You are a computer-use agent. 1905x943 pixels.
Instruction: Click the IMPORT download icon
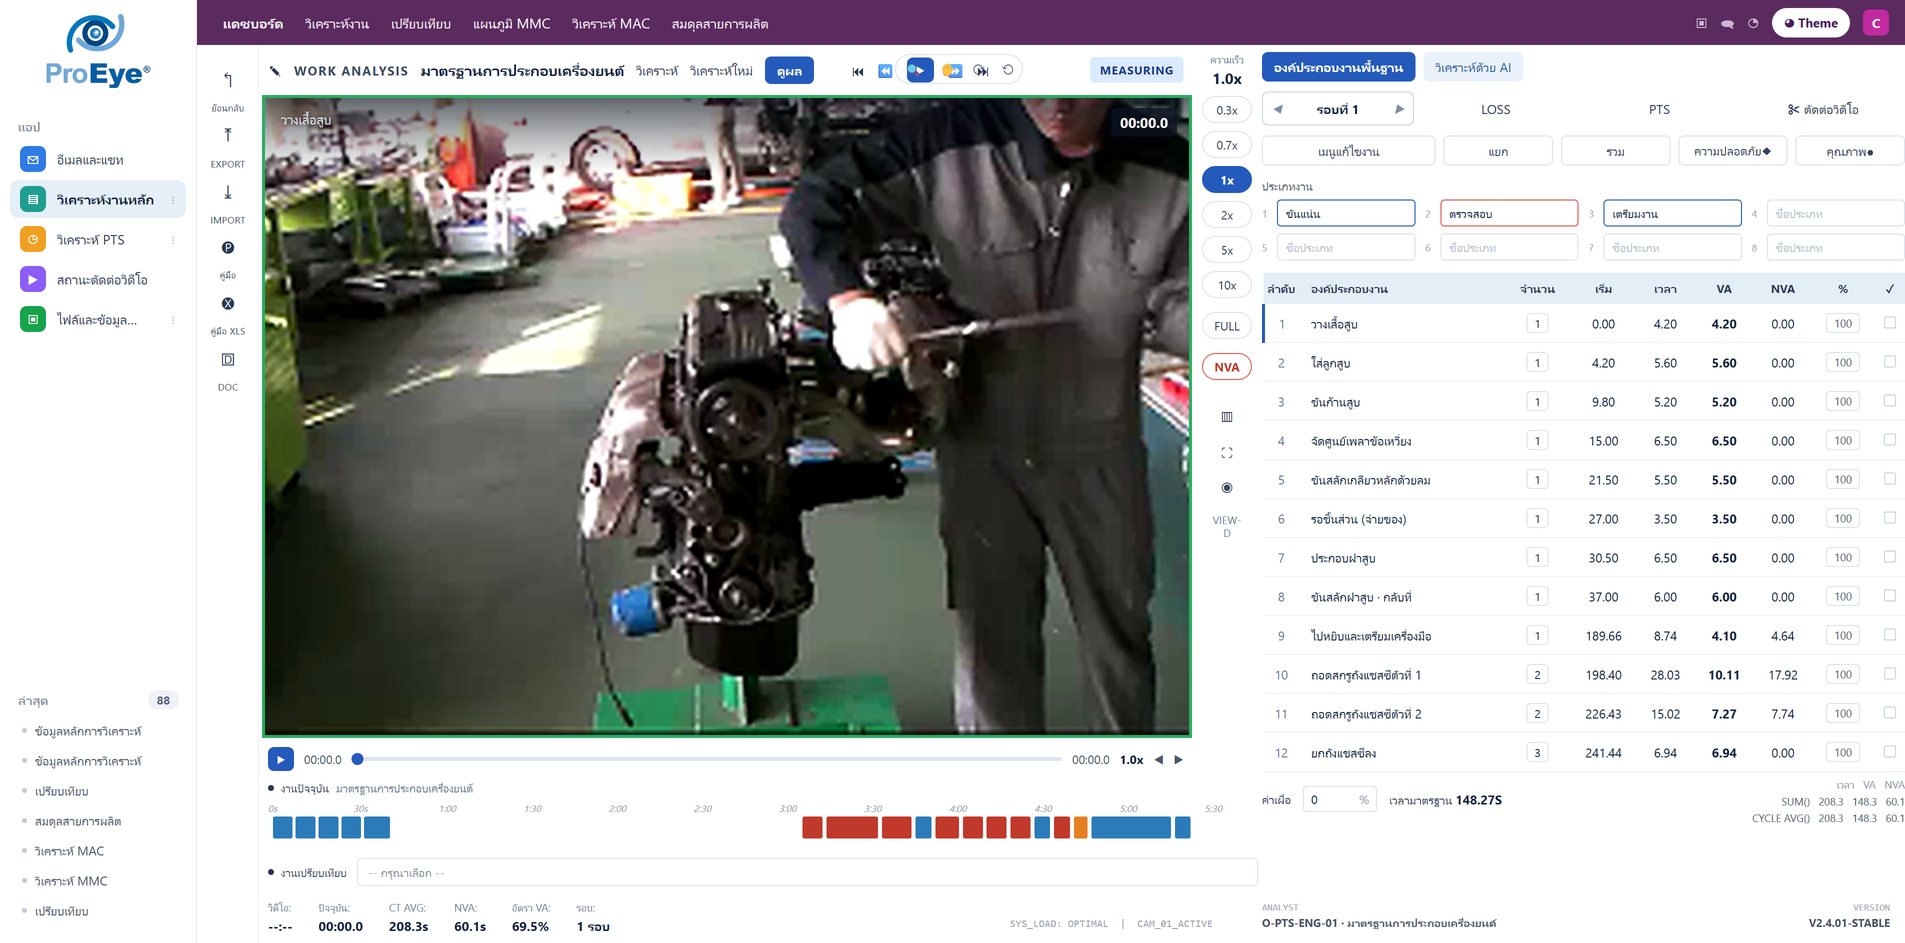point(227,192)
